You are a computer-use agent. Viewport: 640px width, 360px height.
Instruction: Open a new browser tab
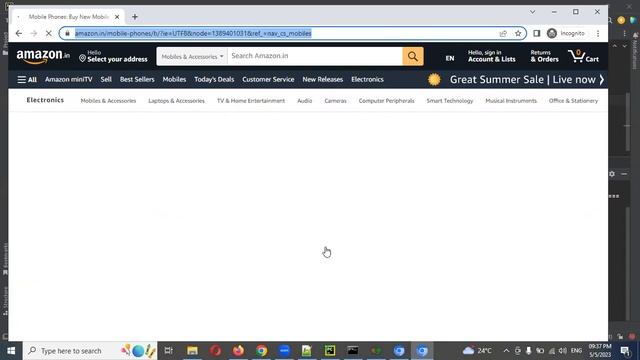click(135, 17)
